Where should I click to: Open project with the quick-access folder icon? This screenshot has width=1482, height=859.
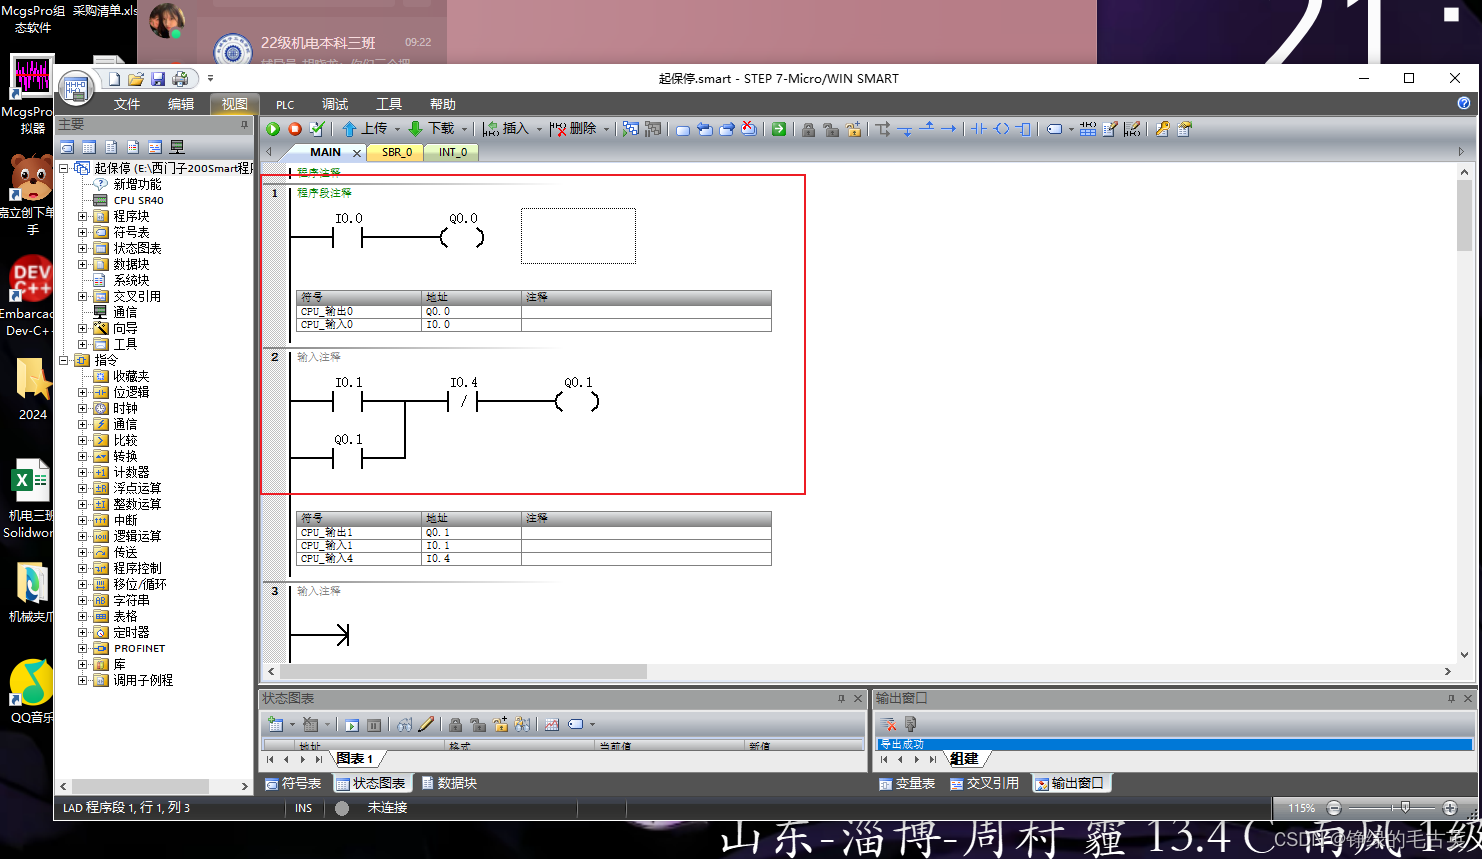click(136, 79)
